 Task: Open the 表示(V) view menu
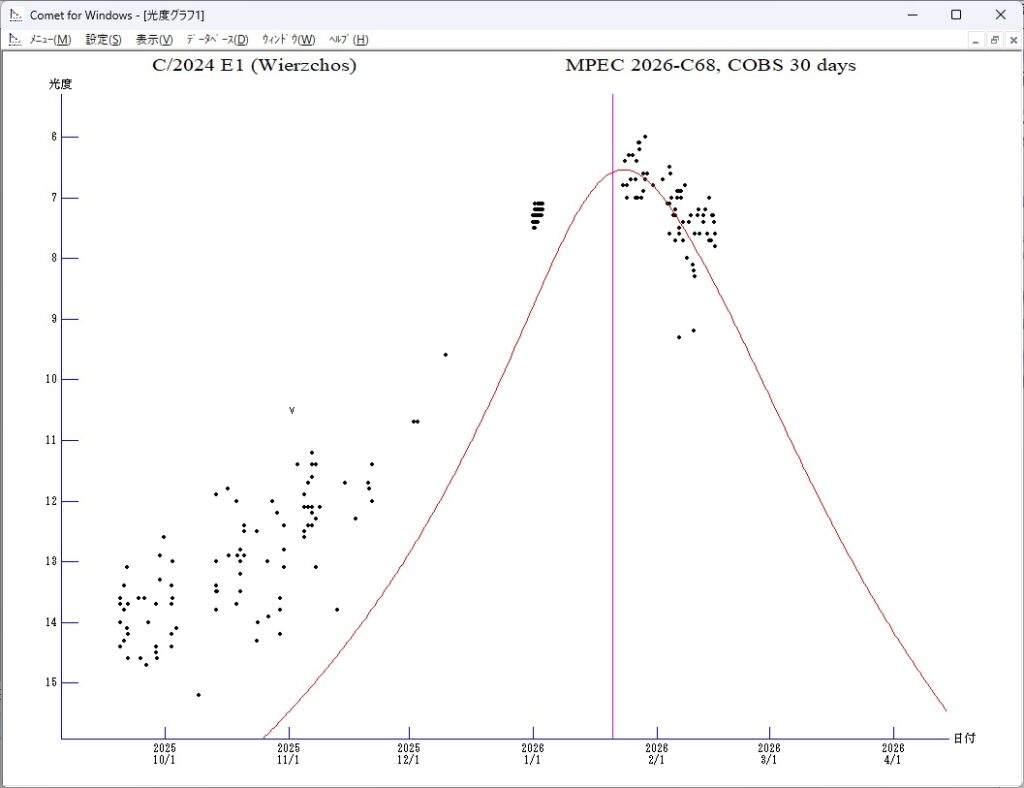[x=154, y=39]
